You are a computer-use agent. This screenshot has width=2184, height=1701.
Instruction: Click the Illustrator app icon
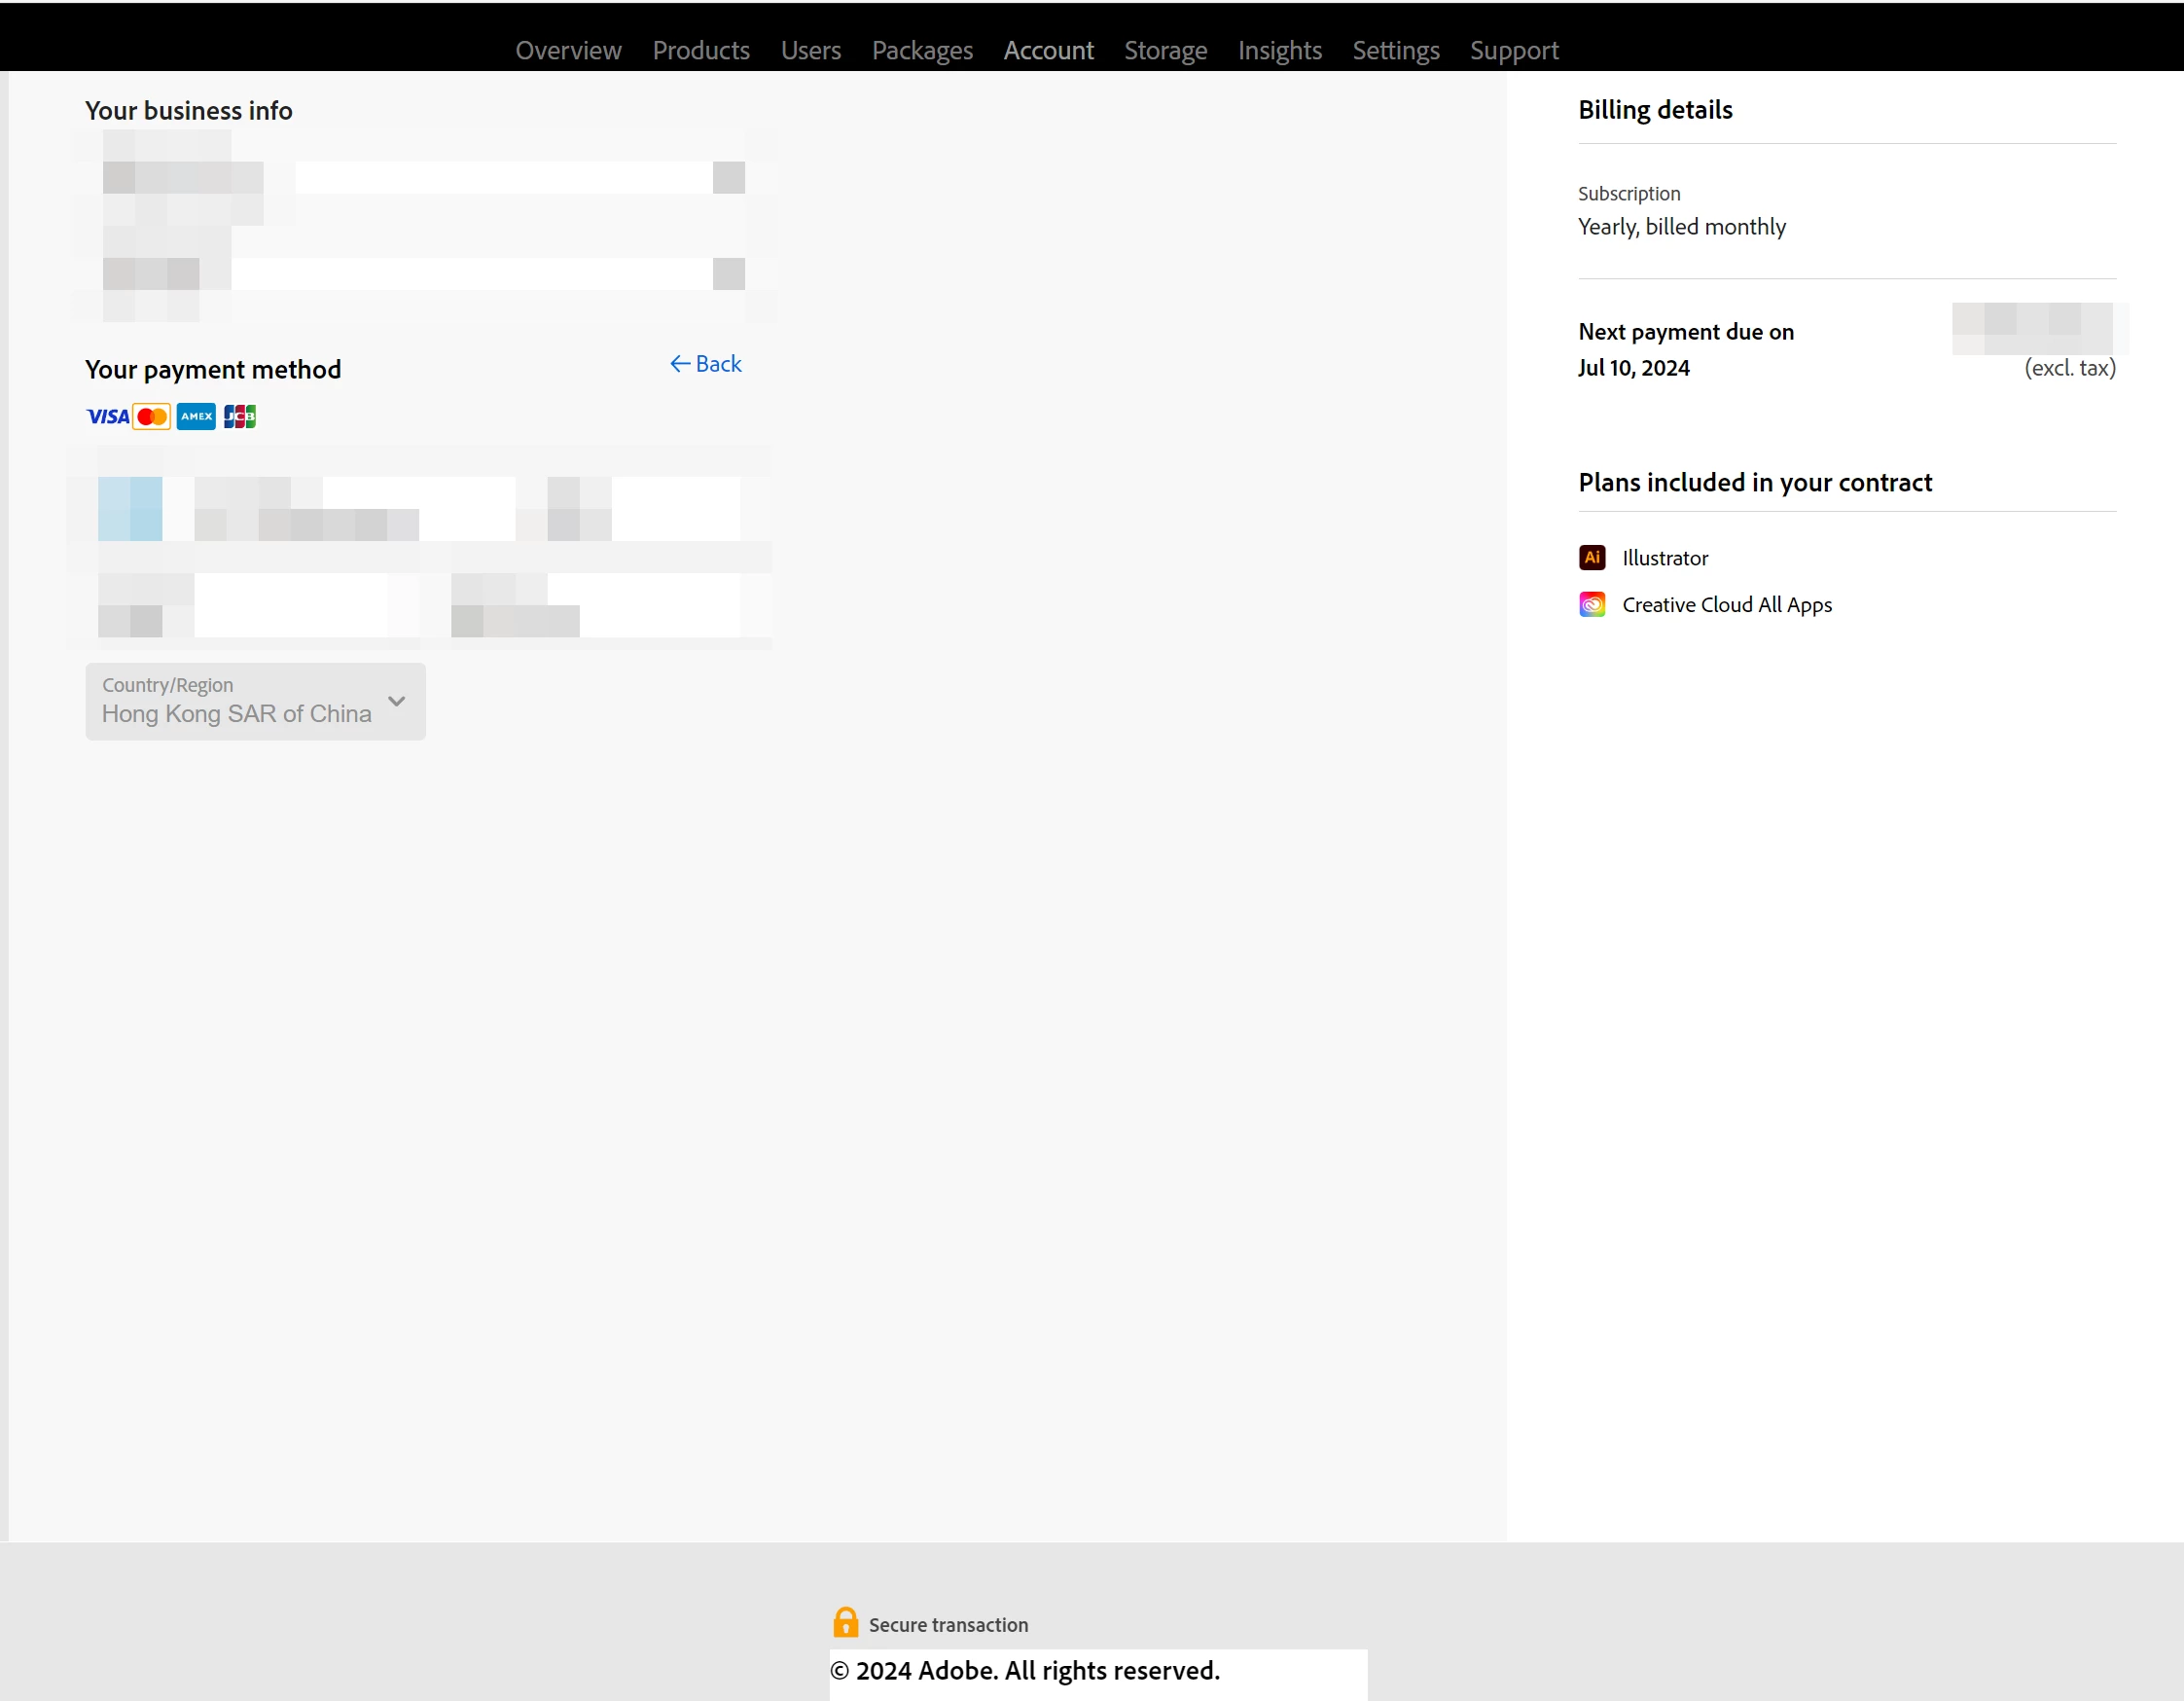[x=1592, y=558]
